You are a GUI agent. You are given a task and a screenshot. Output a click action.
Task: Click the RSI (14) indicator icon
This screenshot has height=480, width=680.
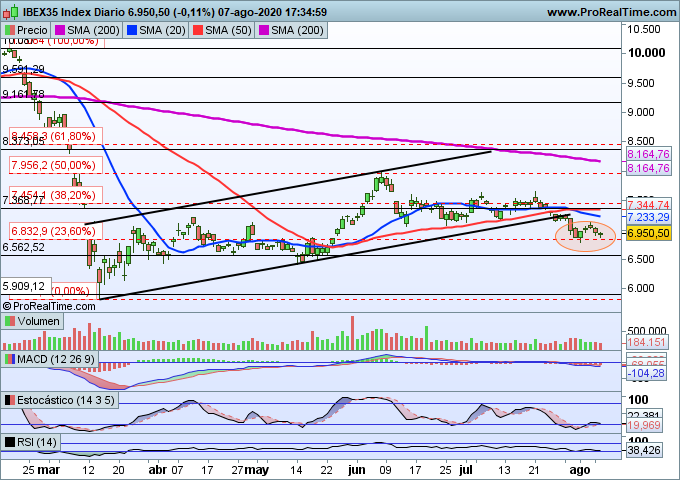[x=11, y=442]
